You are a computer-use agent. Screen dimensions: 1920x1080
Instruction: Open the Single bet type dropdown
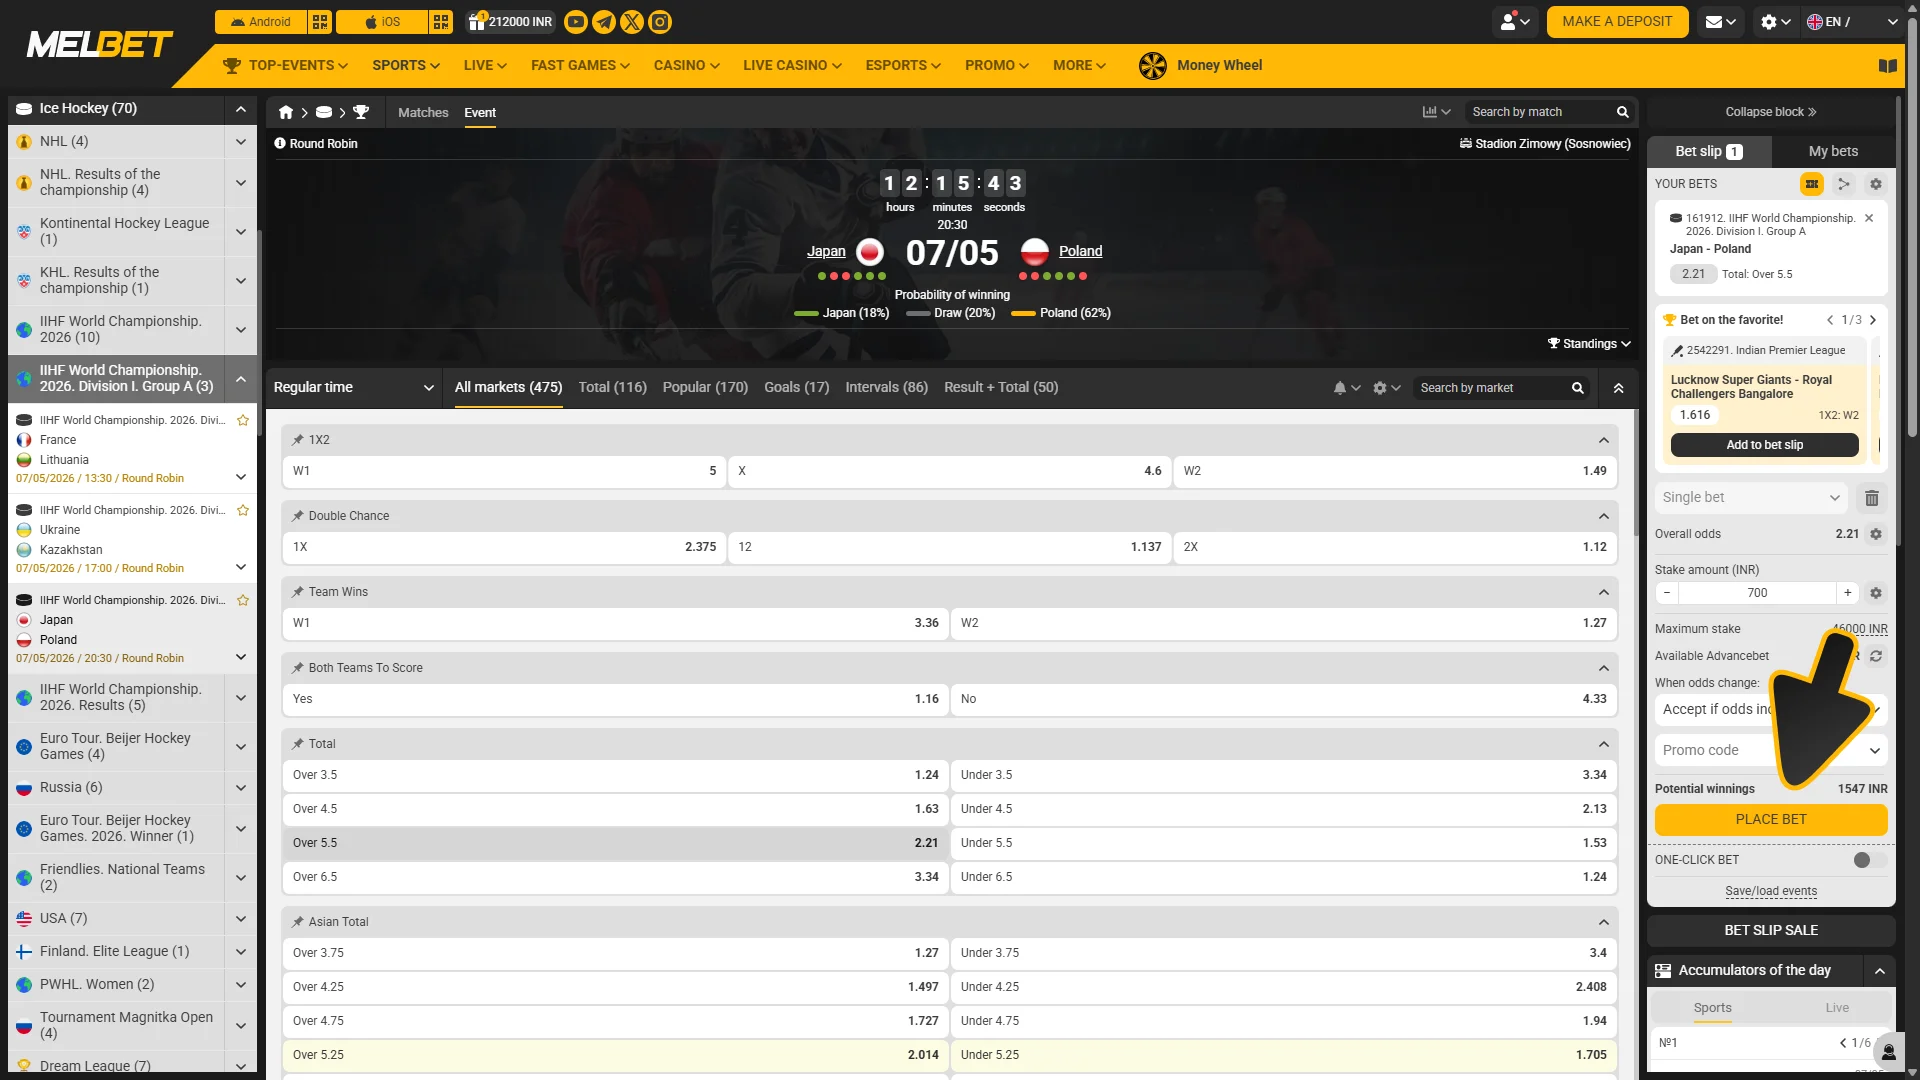point(1750,498)
